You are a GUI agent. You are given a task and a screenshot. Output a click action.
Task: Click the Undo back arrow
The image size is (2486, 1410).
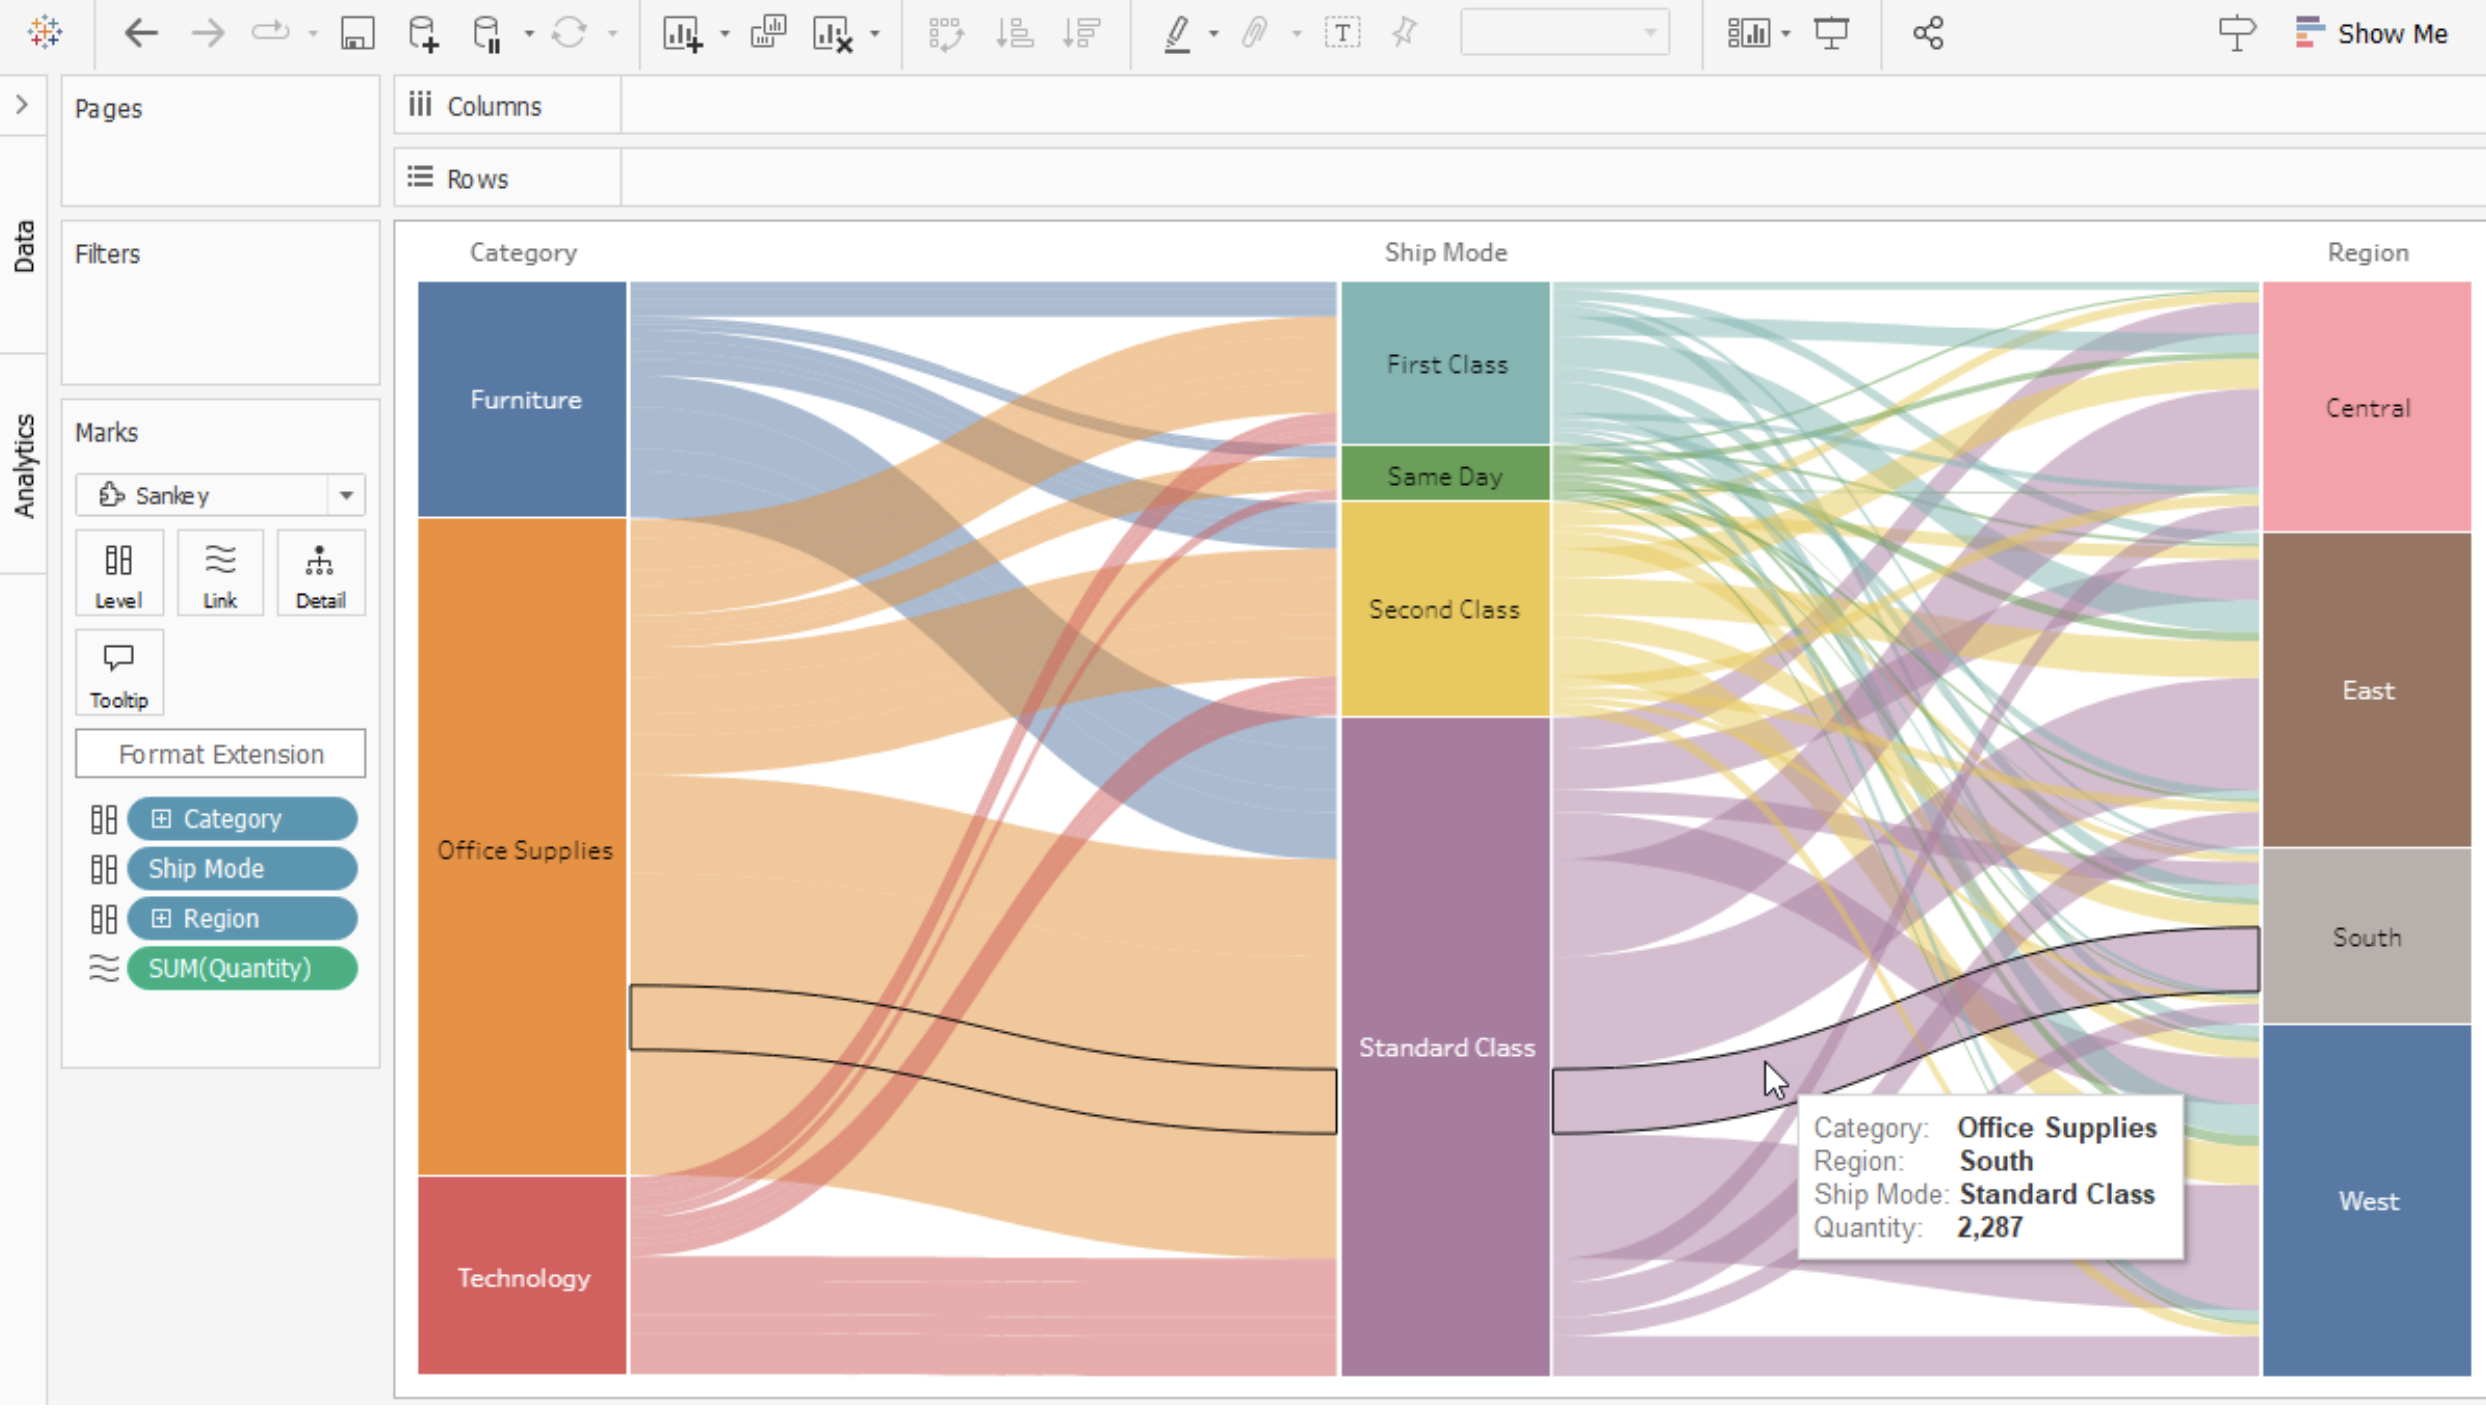point(140,33)
